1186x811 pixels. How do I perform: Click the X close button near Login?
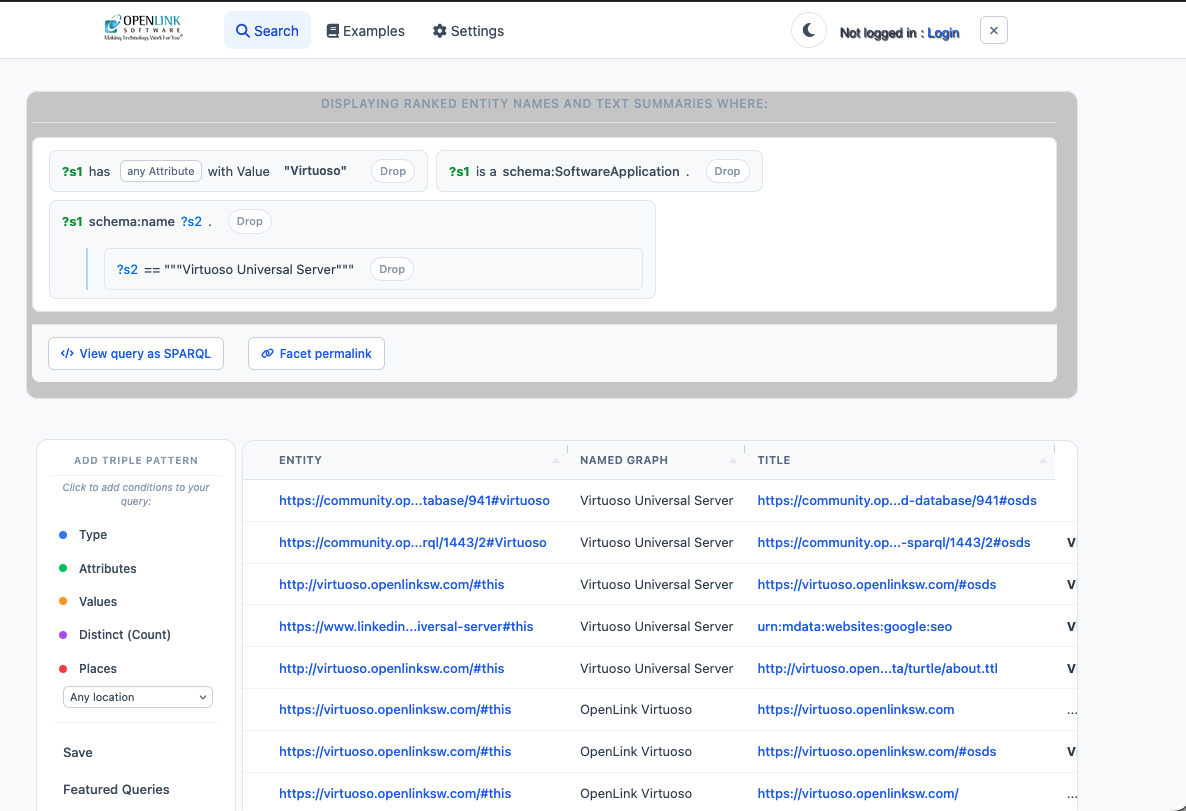tap(993, 31)
